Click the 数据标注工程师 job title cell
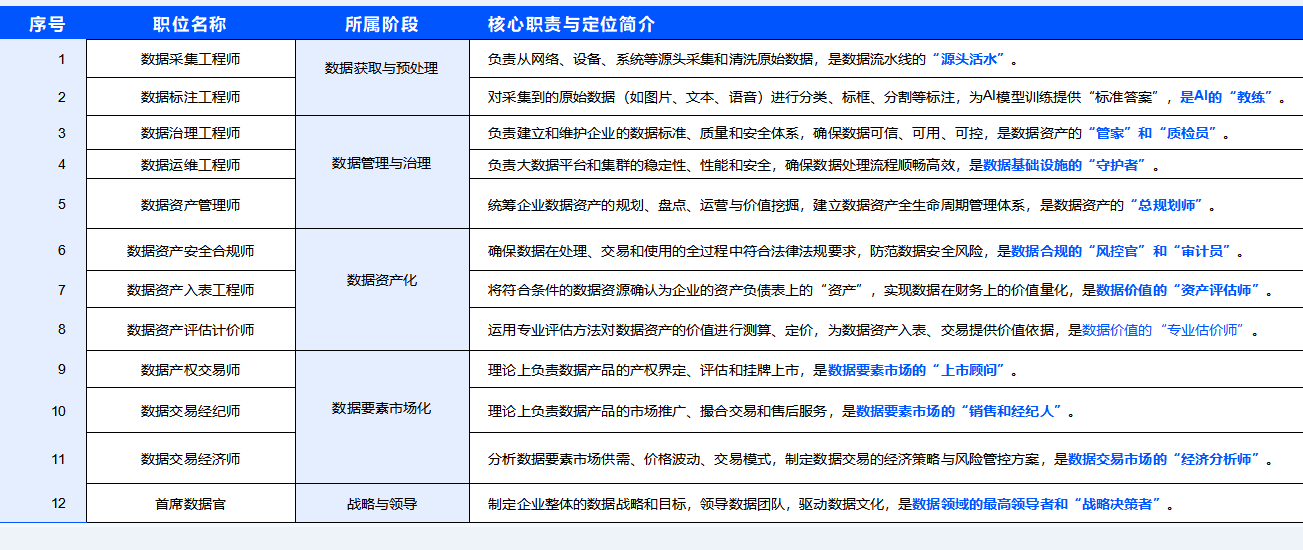This screenshot has width=1303, height=550. click(x=190, y=97)
